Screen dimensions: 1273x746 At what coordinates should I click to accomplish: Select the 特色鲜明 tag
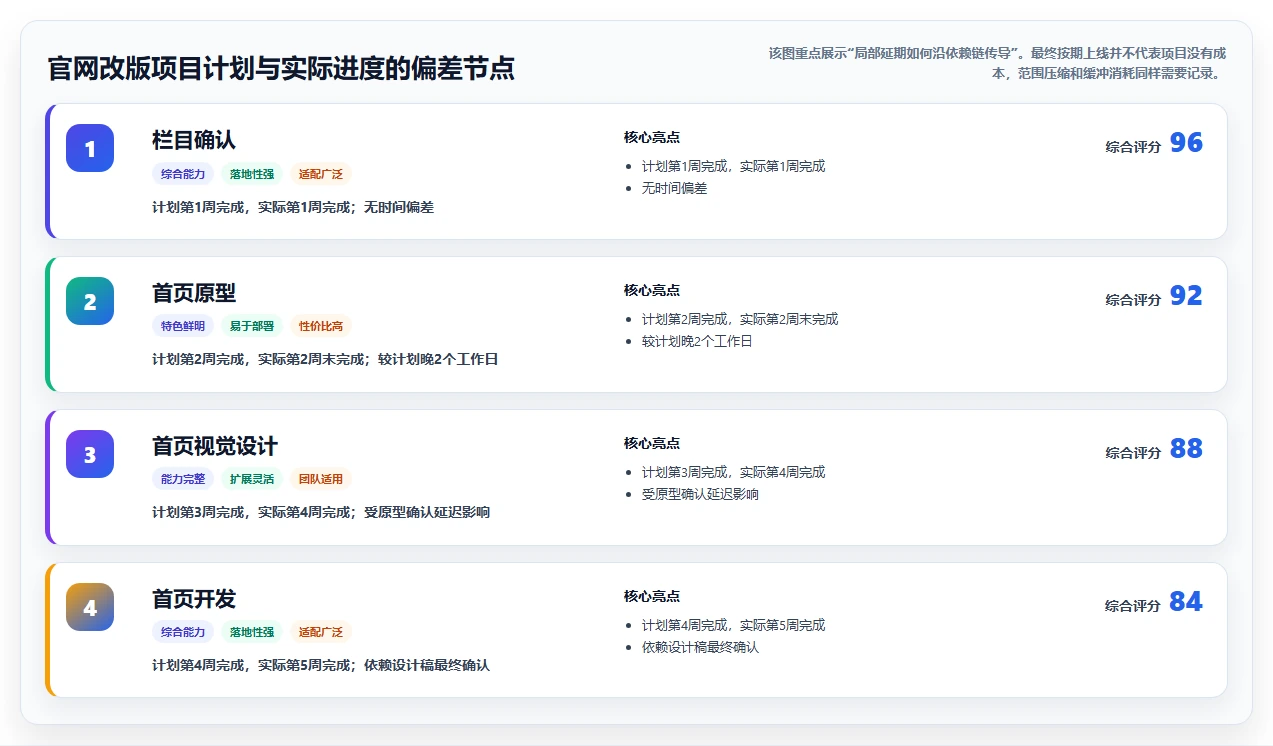tap(183, 327)
